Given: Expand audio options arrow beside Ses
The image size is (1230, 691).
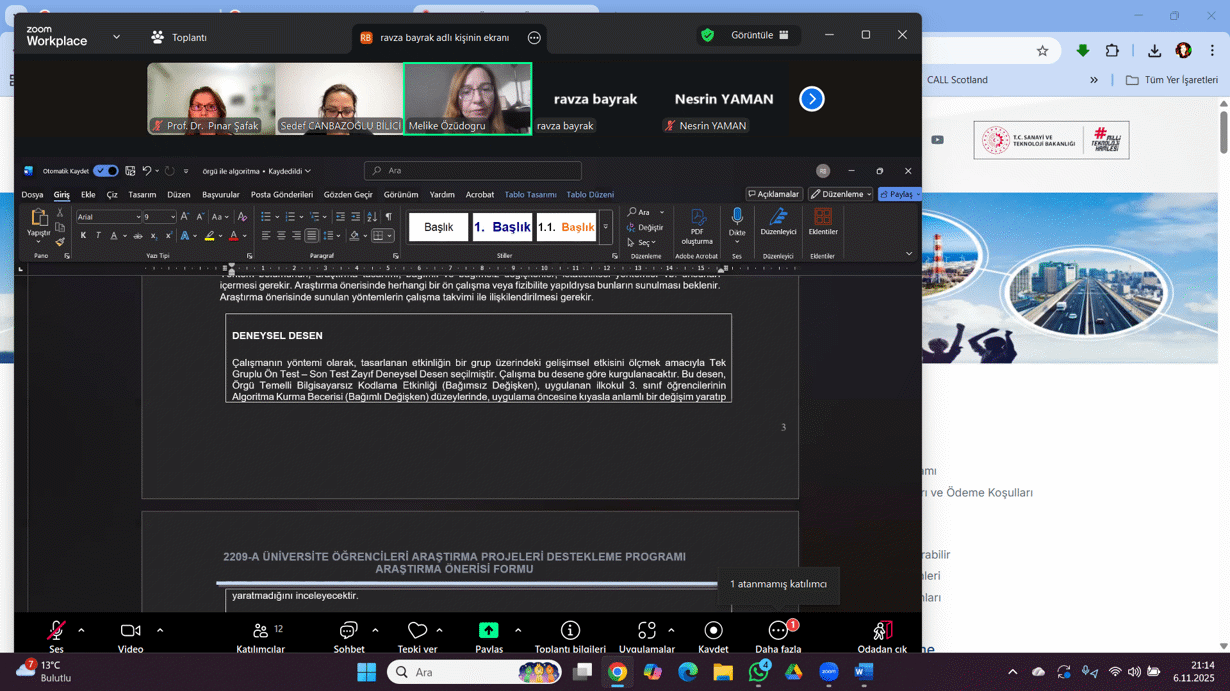Looking at the screenshot, I should (81, 631).
